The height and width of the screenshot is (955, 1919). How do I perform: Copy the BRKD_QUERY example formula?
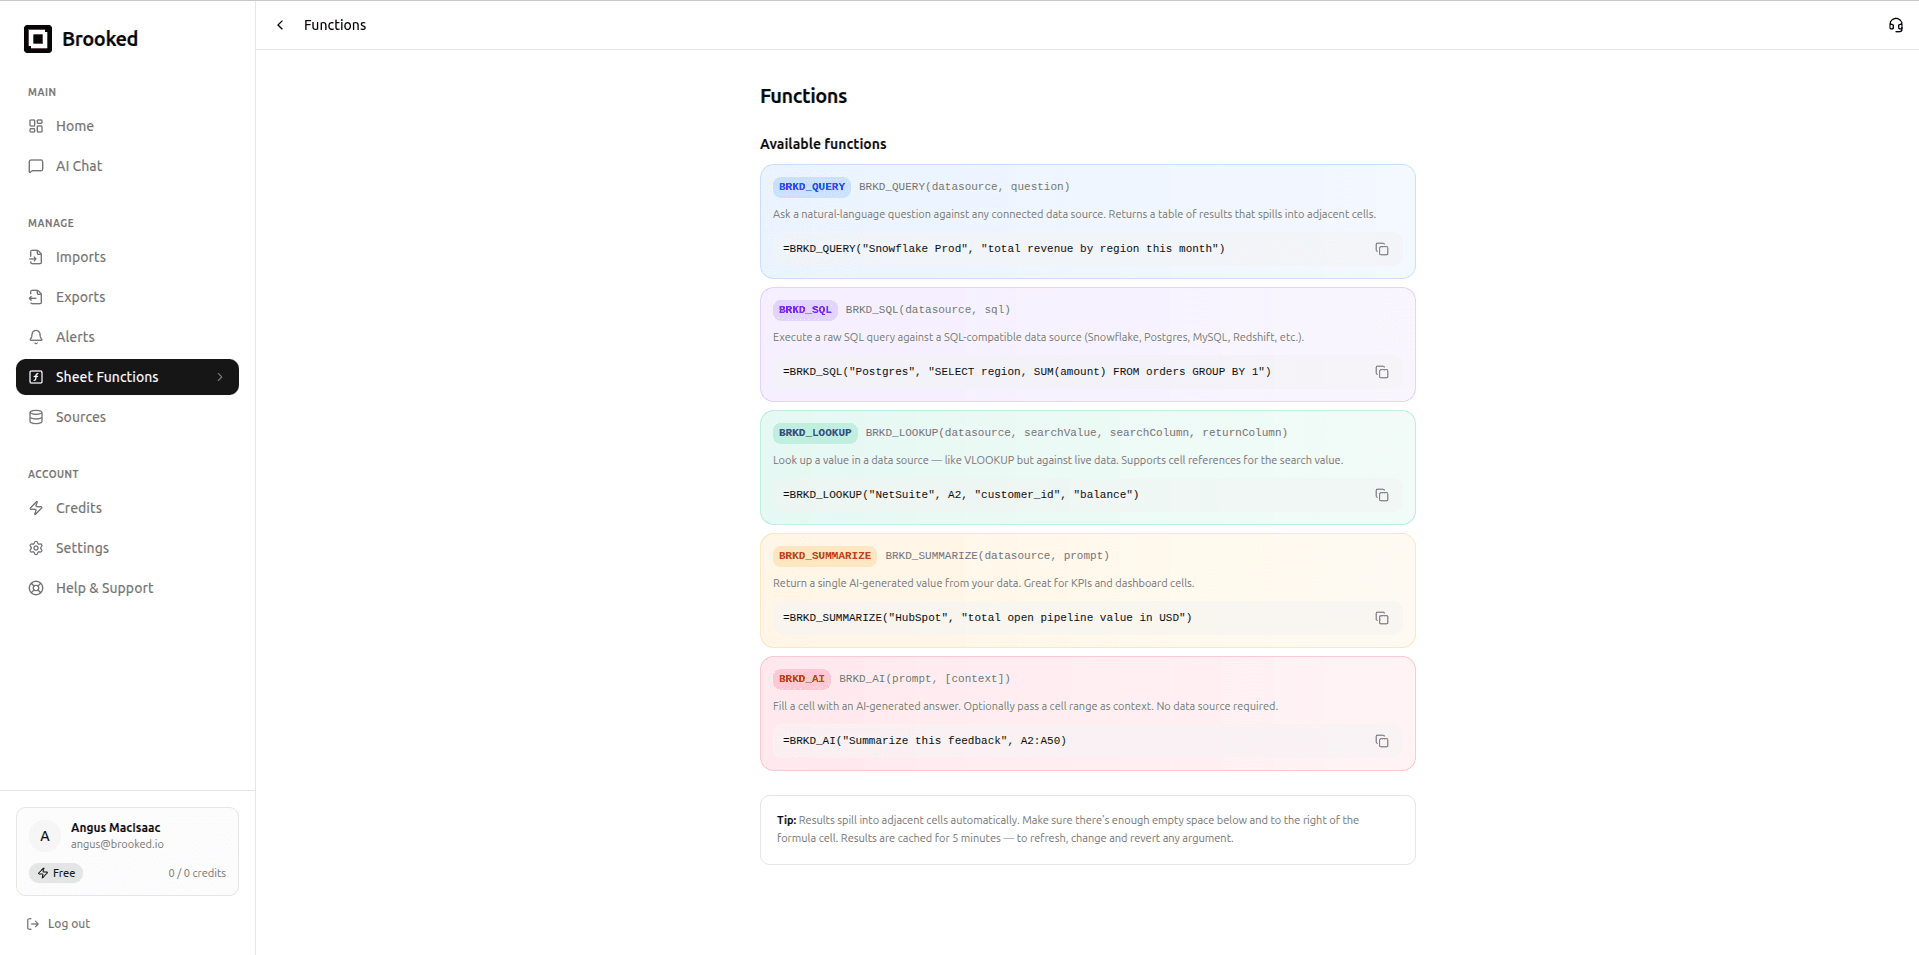pyautogui.click(x=1382, y=249)
